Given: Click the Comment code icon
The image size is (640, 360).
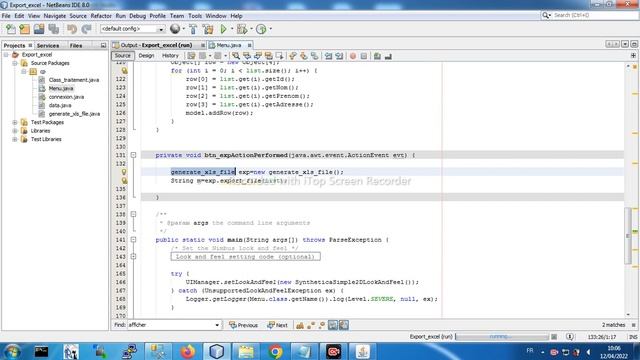Looking at the screenshot, I should pyautogui.click(x=377, y=56).
